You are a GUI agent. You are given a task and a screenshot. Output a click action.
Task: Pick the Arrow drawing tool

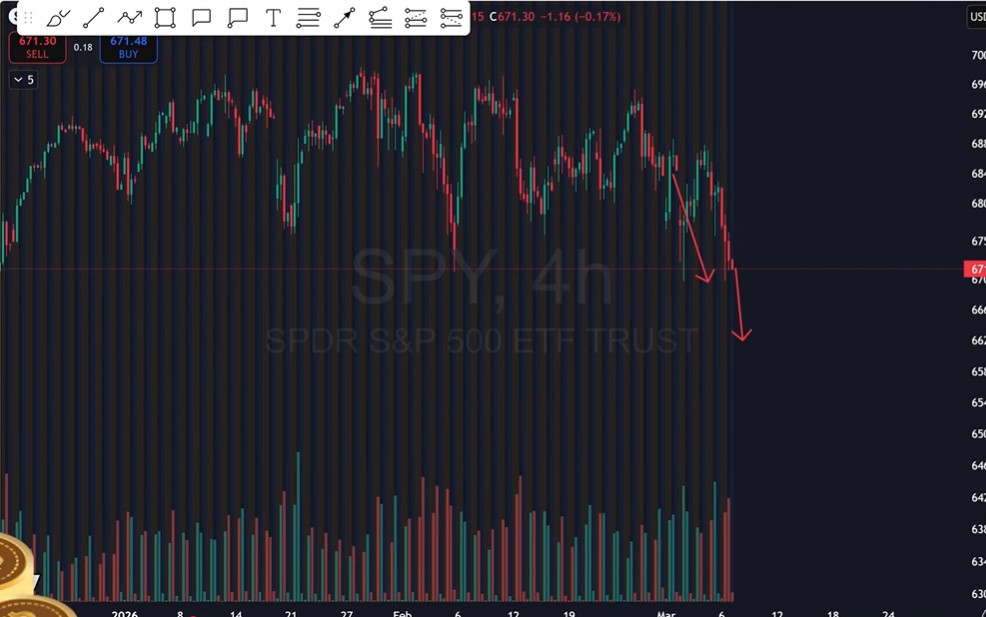(344, 18)
